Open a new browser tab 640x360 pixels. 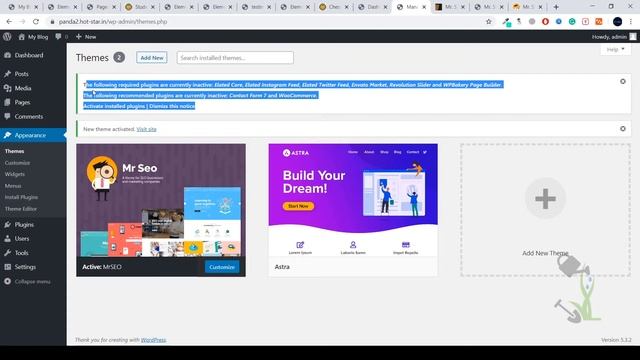[556, 7]
